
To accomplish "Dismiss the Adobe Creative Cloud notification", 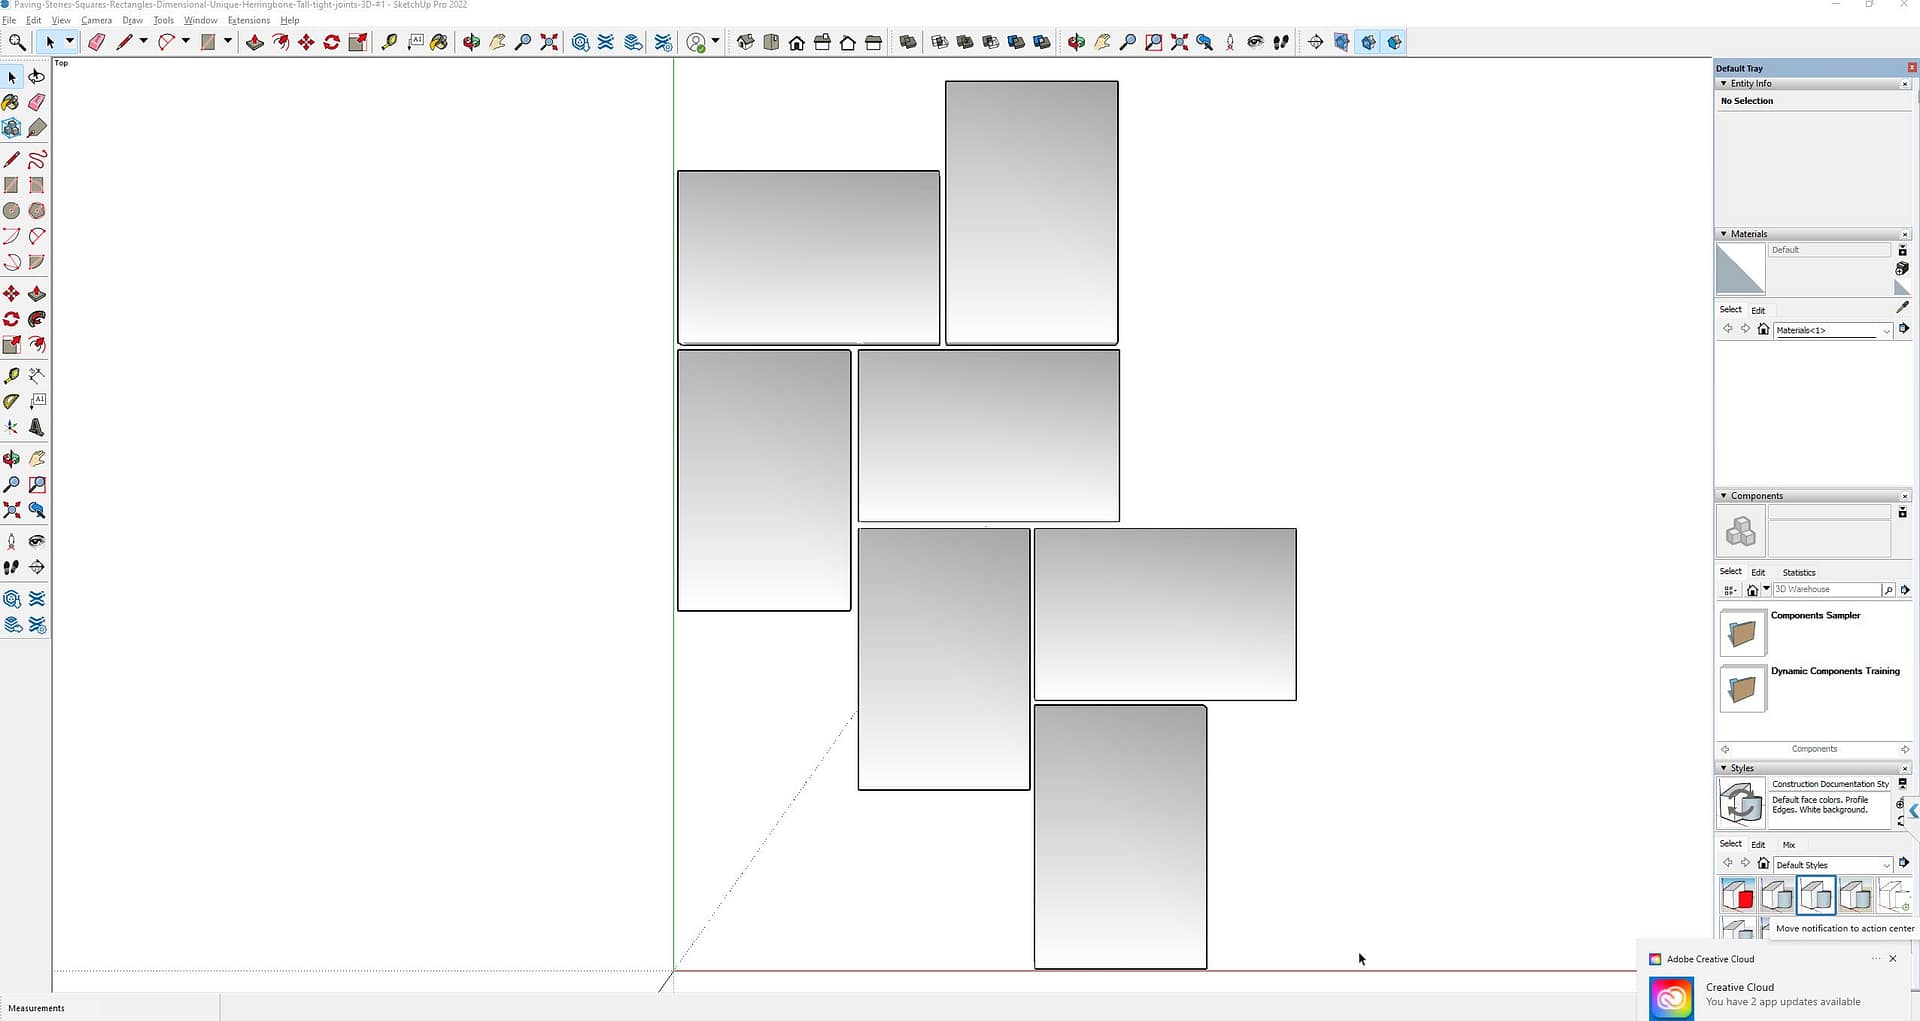I will pyautogui.click(x=1892, y=959).
